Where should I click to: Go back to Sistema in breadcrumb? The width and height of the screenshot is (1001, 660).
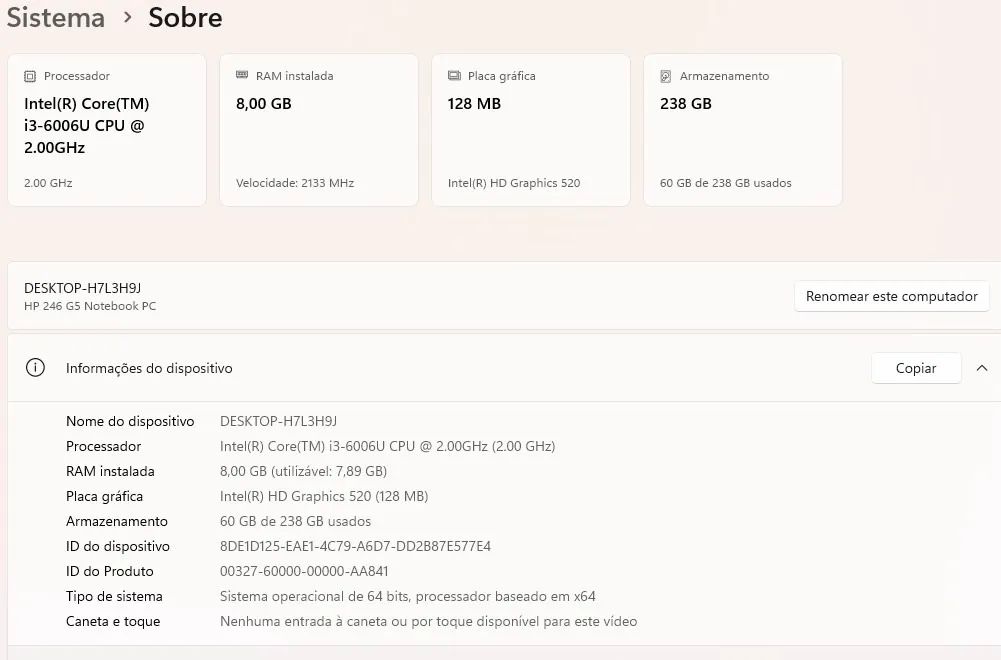56,18
